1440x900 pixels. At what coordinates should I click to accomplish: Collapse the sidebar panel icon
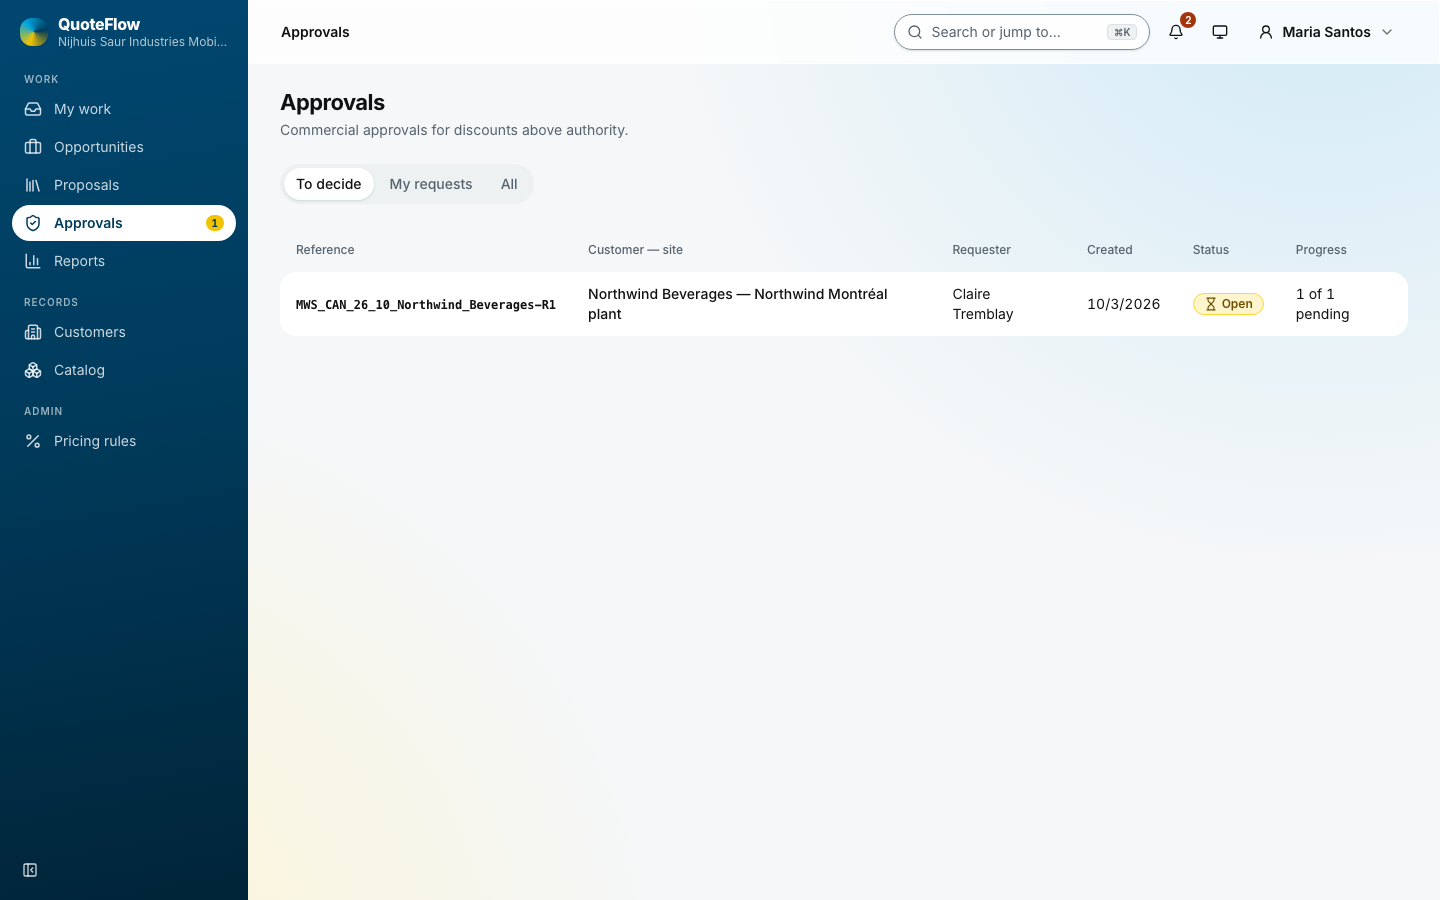coord(30,870)
